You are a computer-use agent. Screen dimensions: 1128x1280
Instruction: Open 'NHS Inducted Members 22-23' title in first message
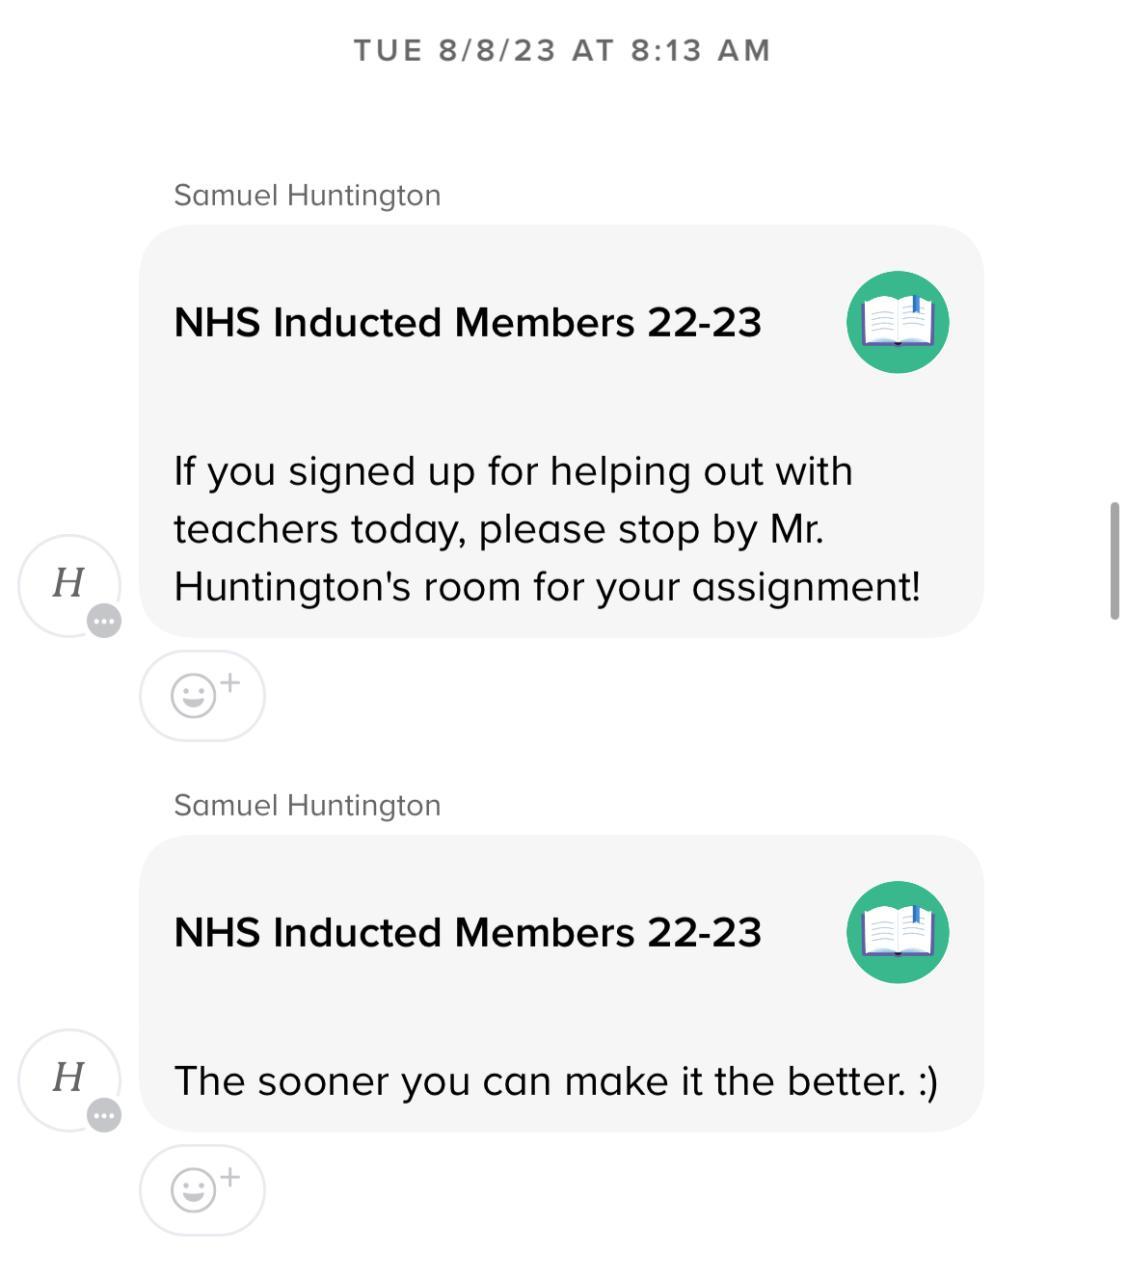point(467,323)
